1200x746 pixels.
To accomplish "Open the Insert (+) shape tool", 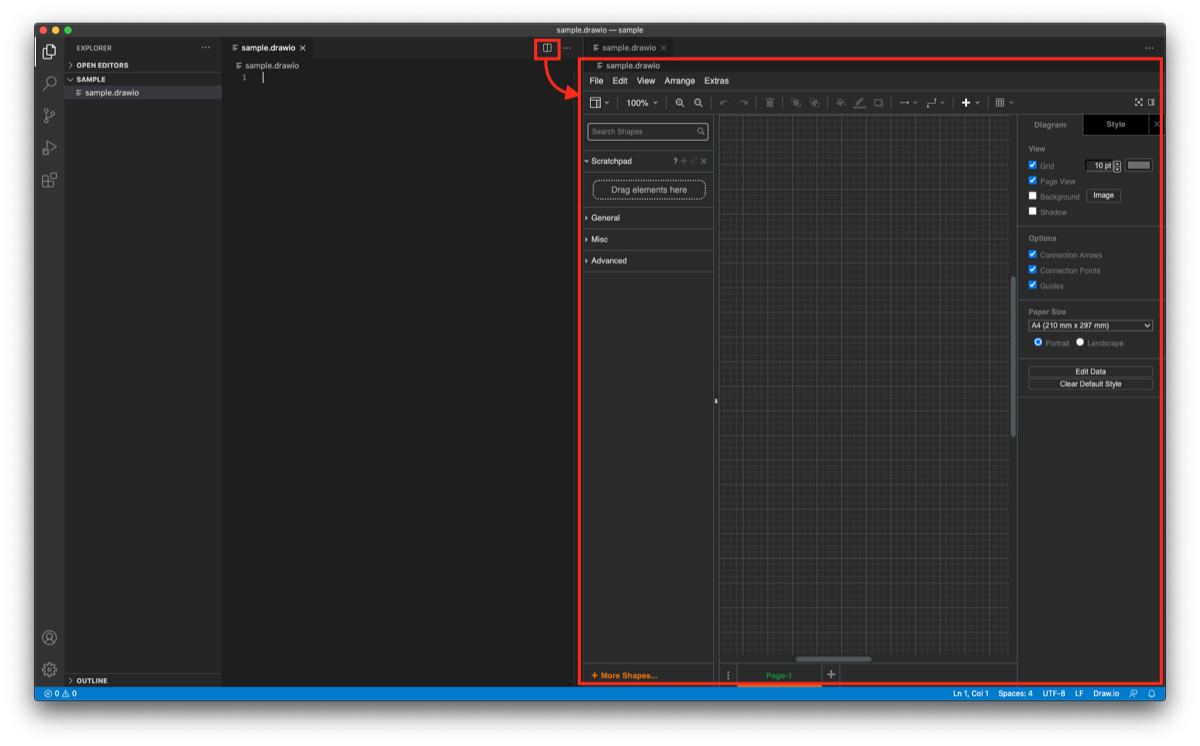I will pyautogui.click(x=965, y=102).
